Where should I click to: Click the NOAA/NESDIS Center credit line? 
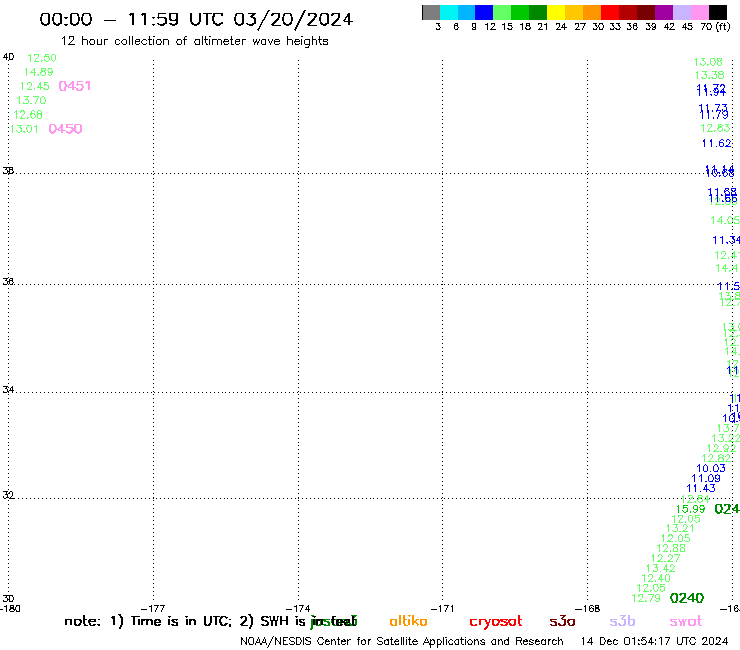(402, 642)
